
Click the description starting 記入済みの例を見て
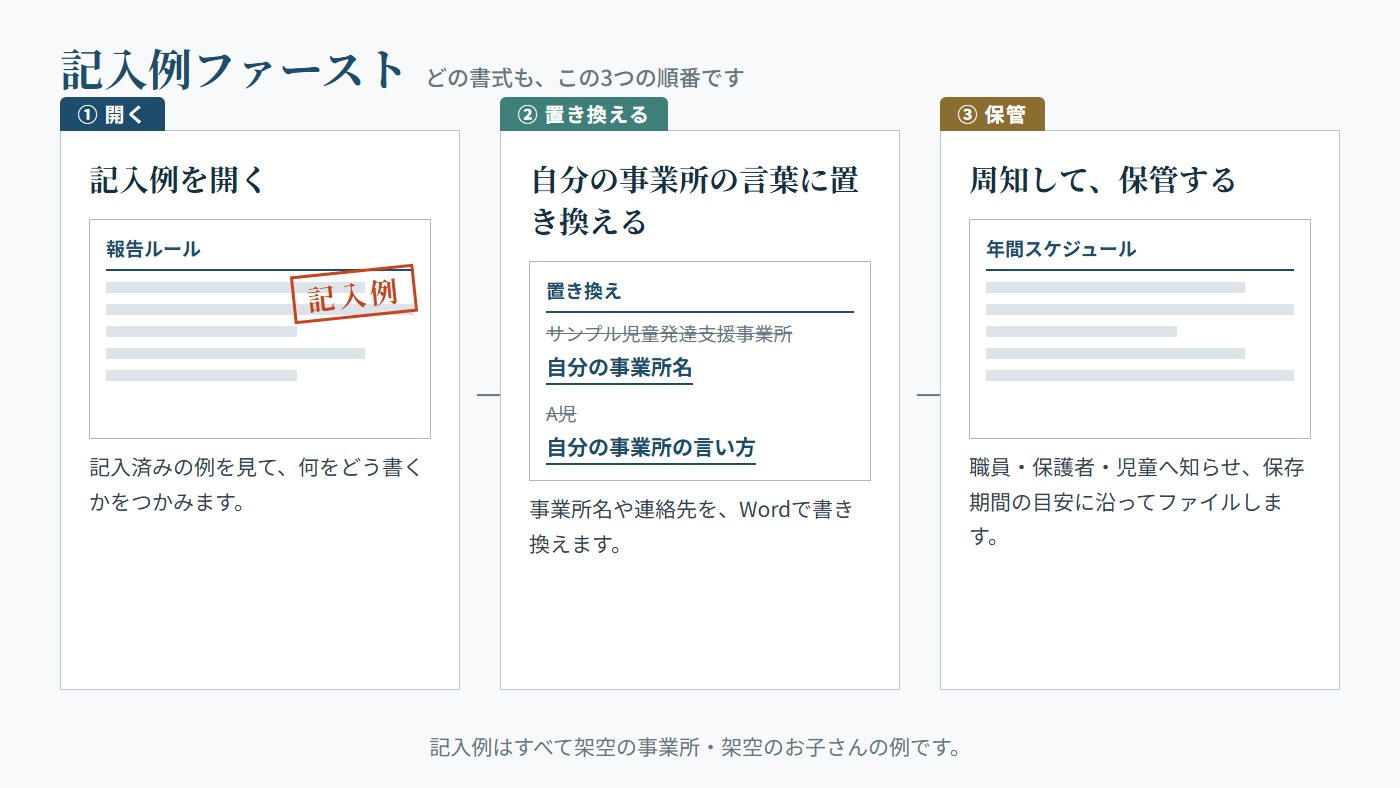pyautogui.click(x=256, y=485)
